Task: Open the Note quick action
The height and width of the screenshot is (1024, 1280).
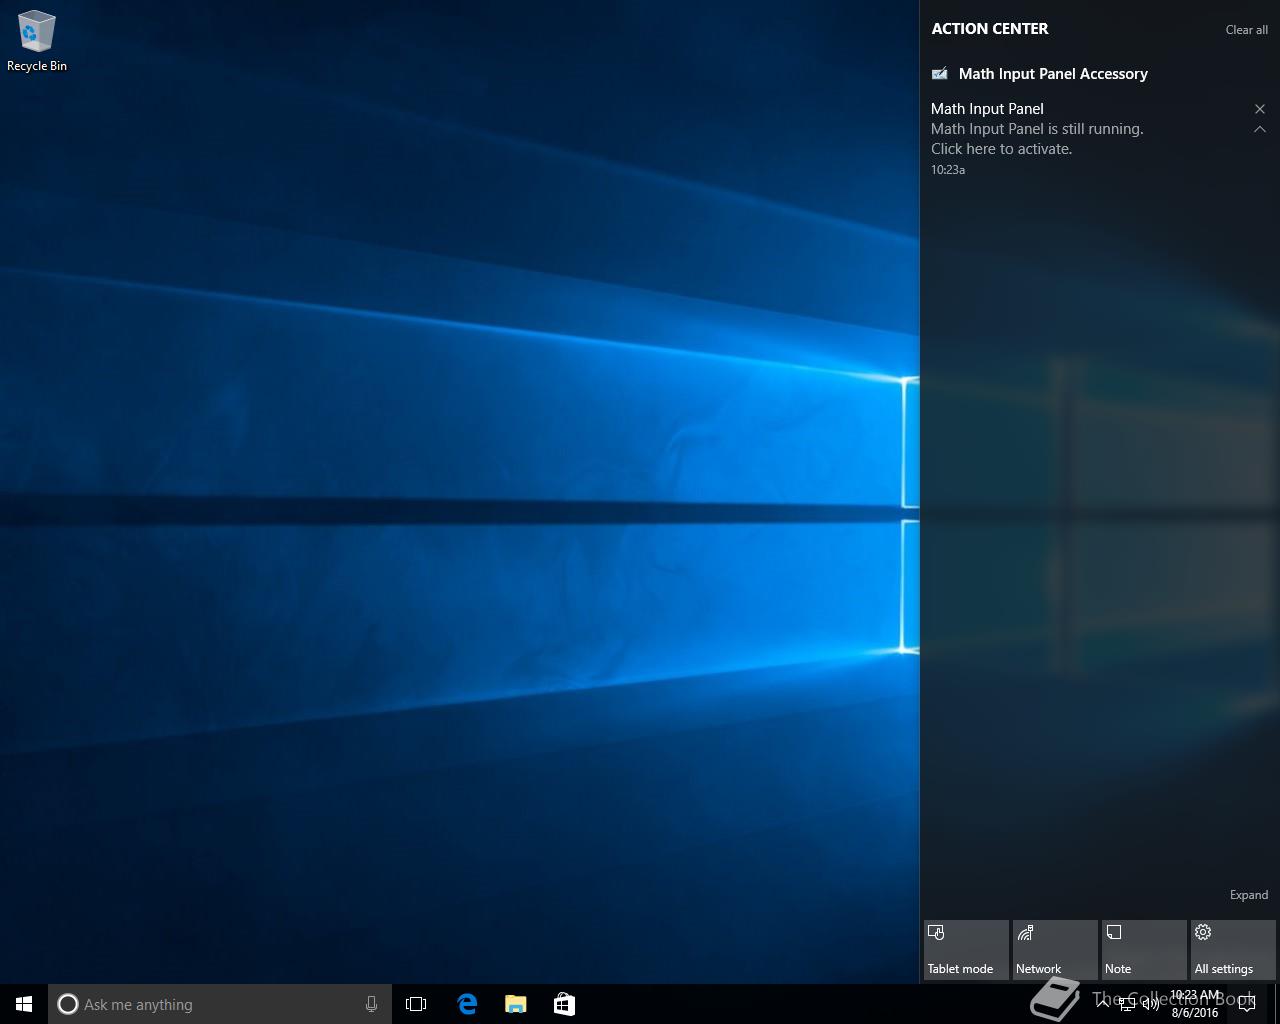Action: (1143, 949)
